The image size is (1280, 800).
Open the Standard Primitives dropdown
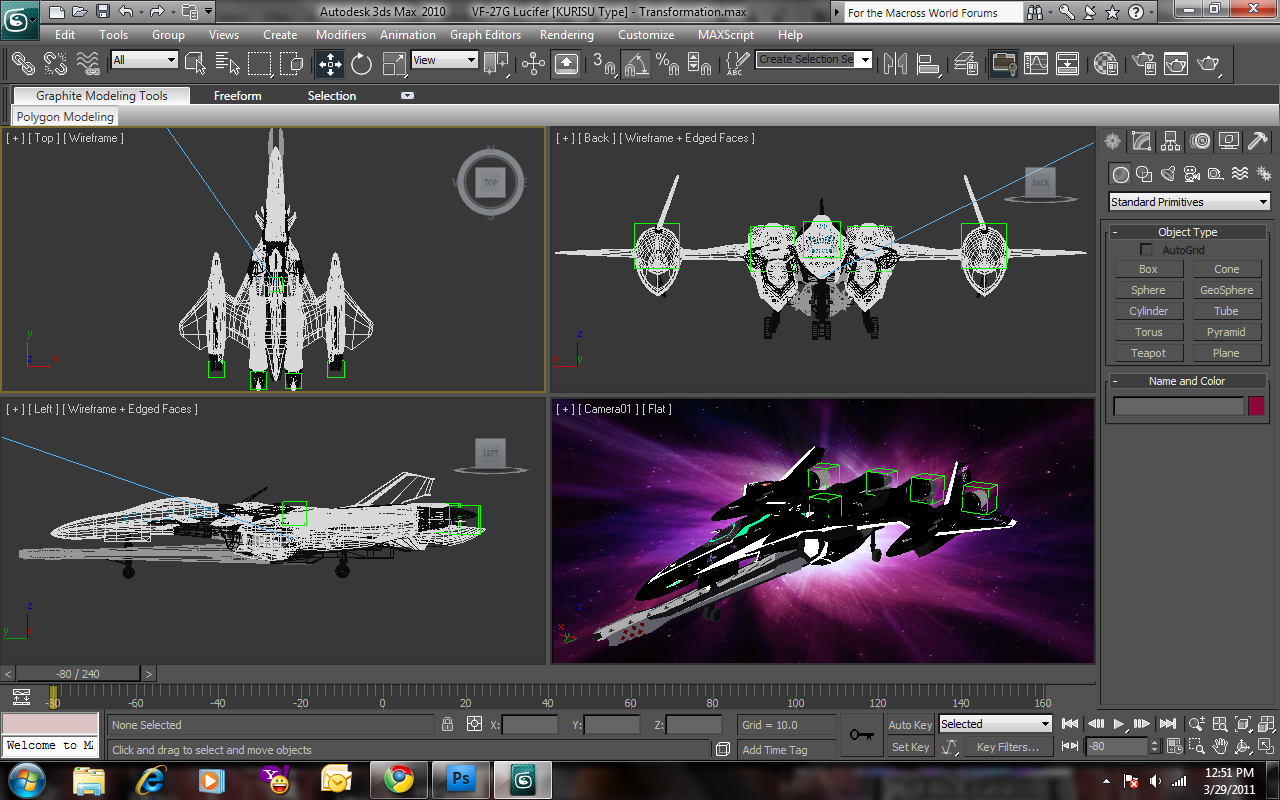click(x=1189, y=202)
